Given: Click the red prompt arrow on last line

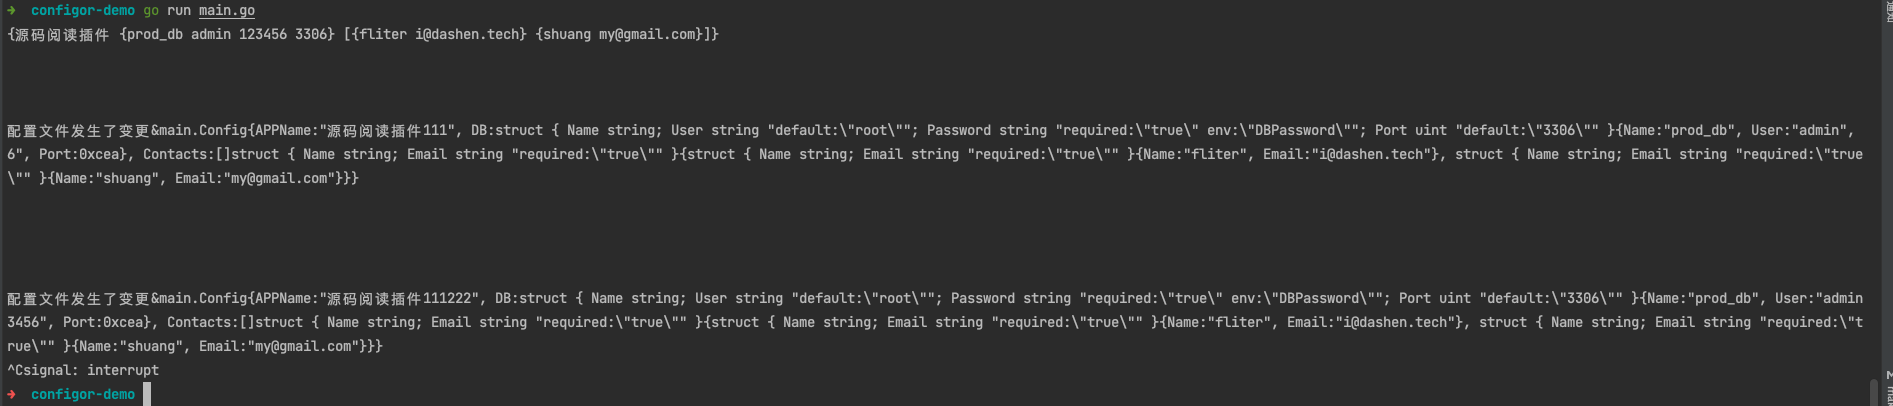Looking at the screenshot, I should [12, 395].
